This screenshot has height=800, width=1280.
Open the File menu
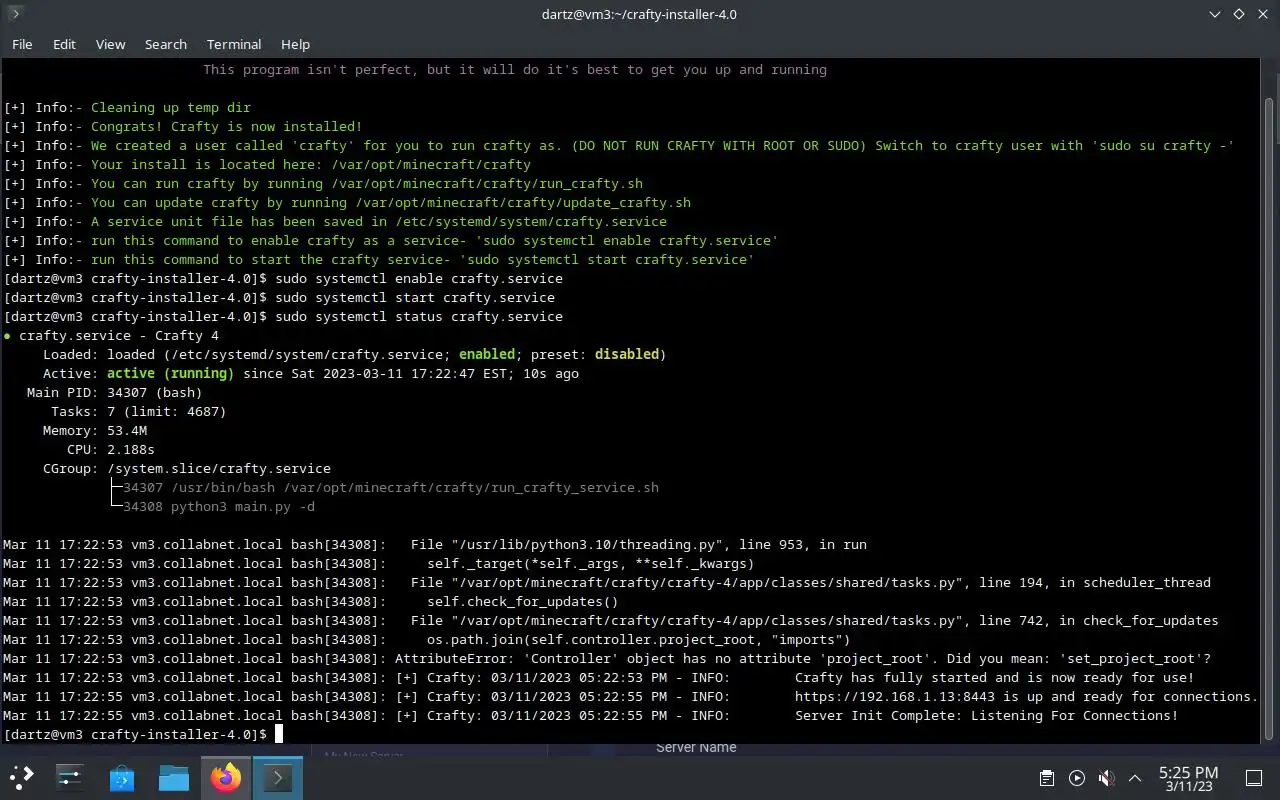click(22, 44)
